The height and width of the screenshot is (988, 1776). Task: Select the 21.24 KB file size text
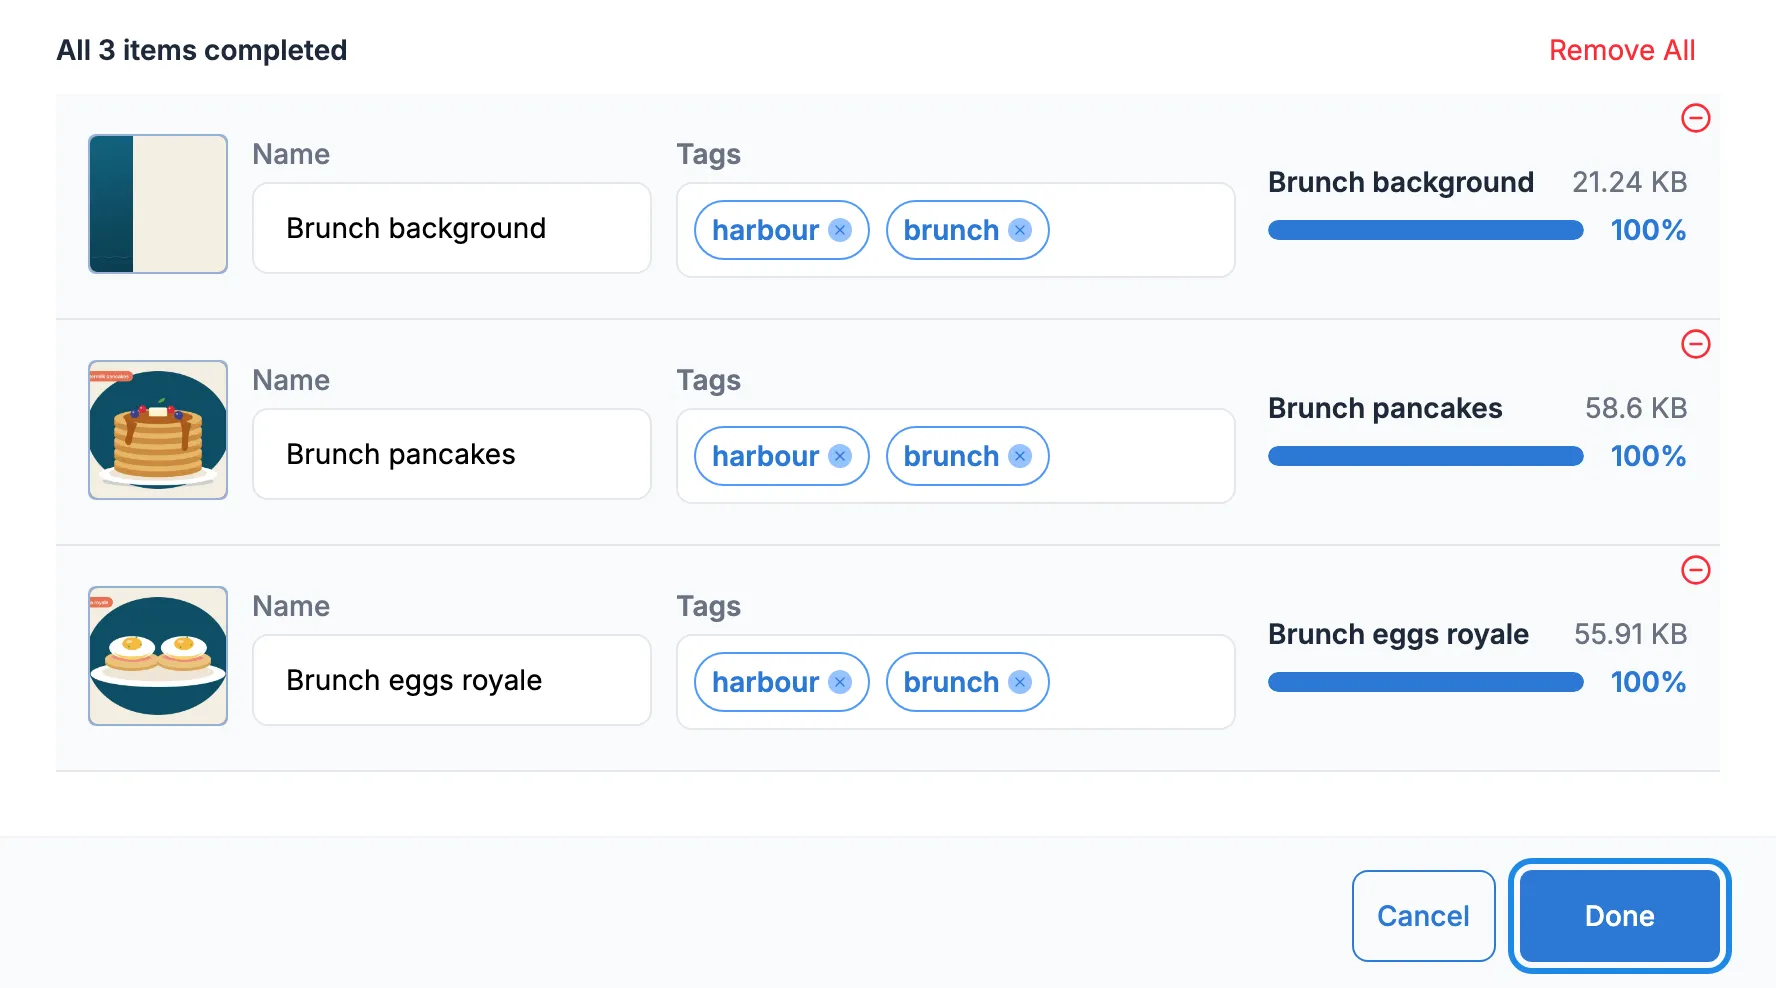click(x=1629, y=182)
